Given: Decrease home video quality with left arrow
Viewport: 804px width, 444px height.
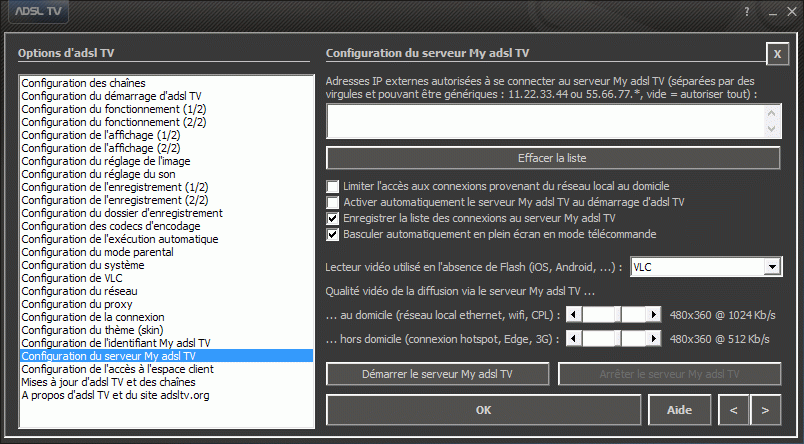Looking at the screenshot, I should click(573, 314).
